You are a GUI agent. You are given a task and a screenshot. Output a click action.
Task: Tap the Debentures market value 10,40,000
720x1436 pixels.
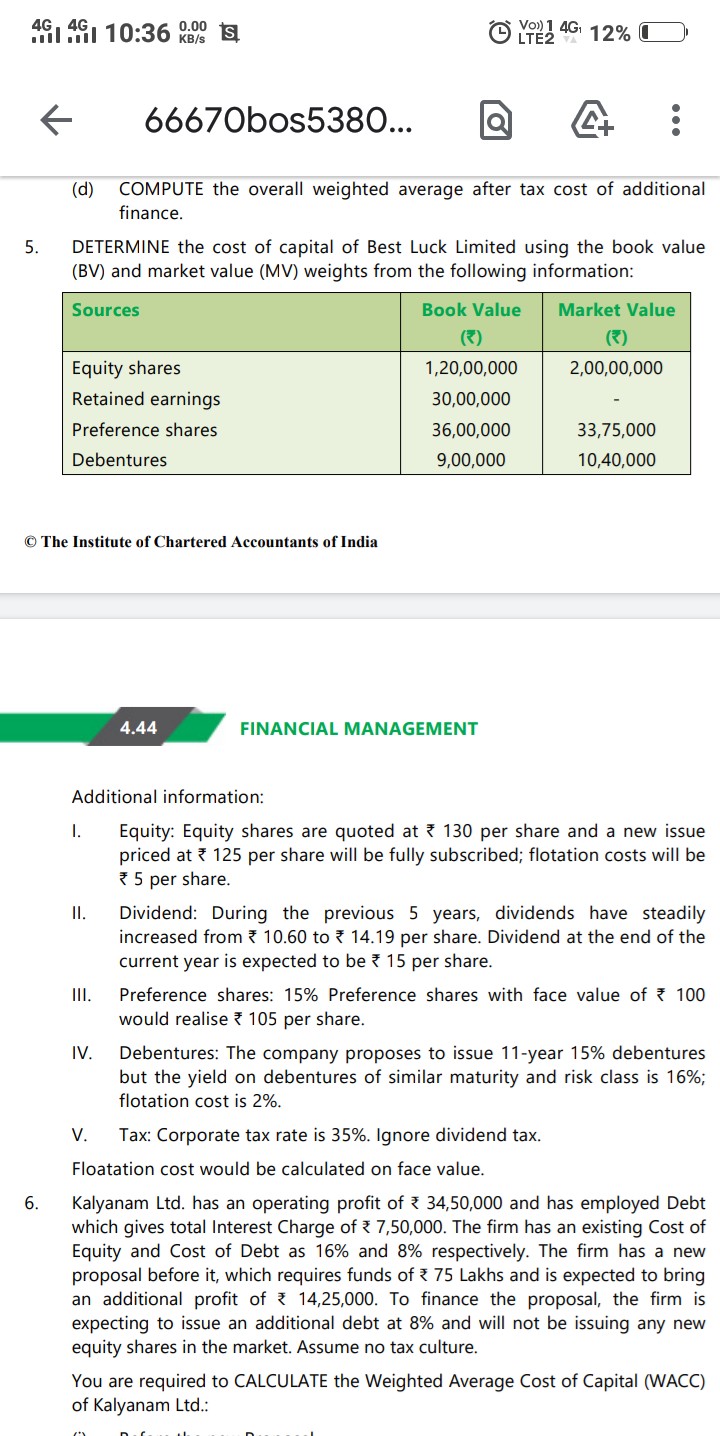click(616, 460)
